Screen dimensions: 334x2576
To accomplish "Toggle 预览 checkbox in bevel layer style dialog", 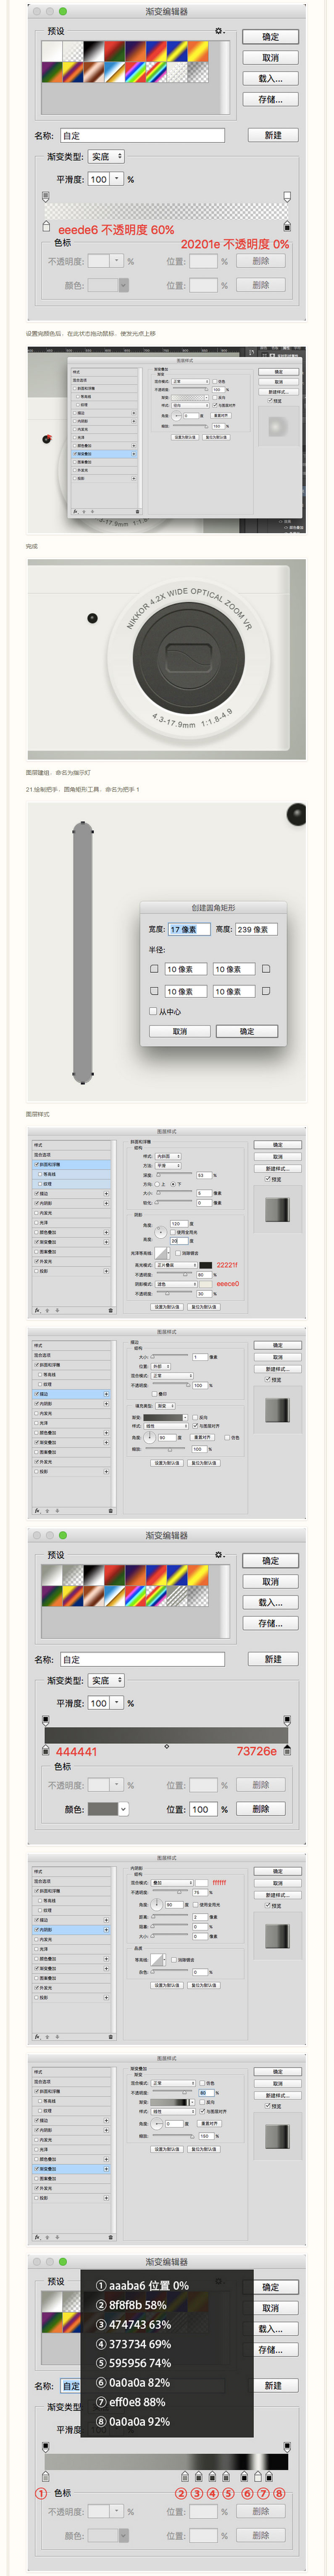I will (268, 1179).
